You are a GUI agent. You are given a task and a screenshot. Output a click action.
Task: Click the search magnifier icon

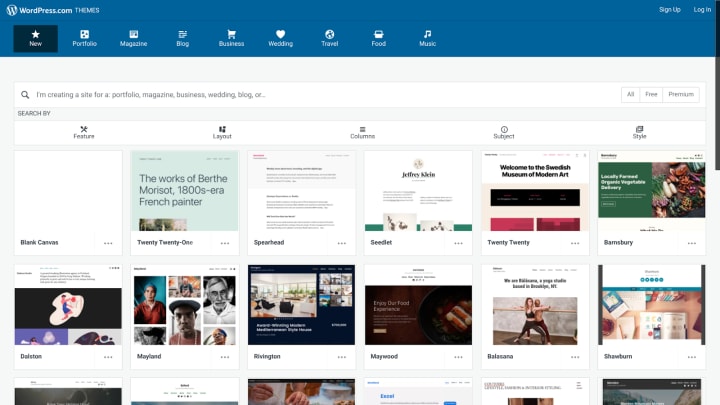25,95
